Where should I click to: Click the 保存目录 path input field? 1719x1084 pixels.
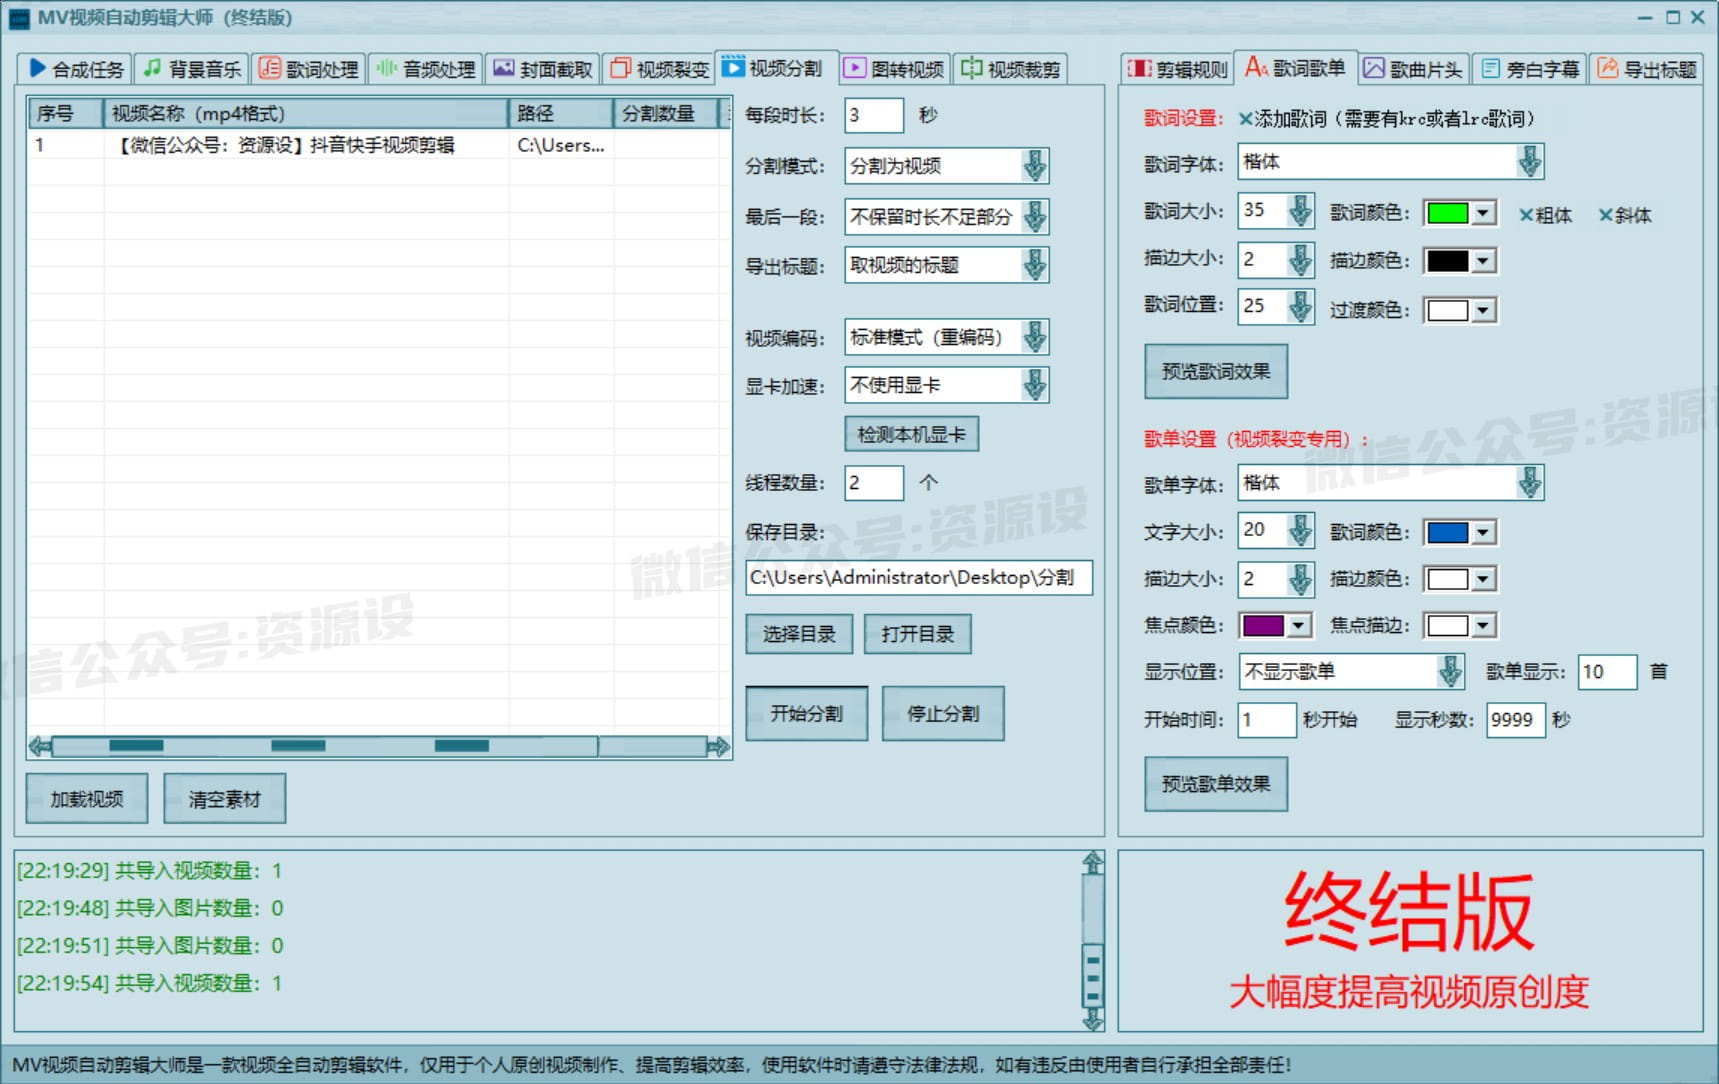(x=918, y=578)
